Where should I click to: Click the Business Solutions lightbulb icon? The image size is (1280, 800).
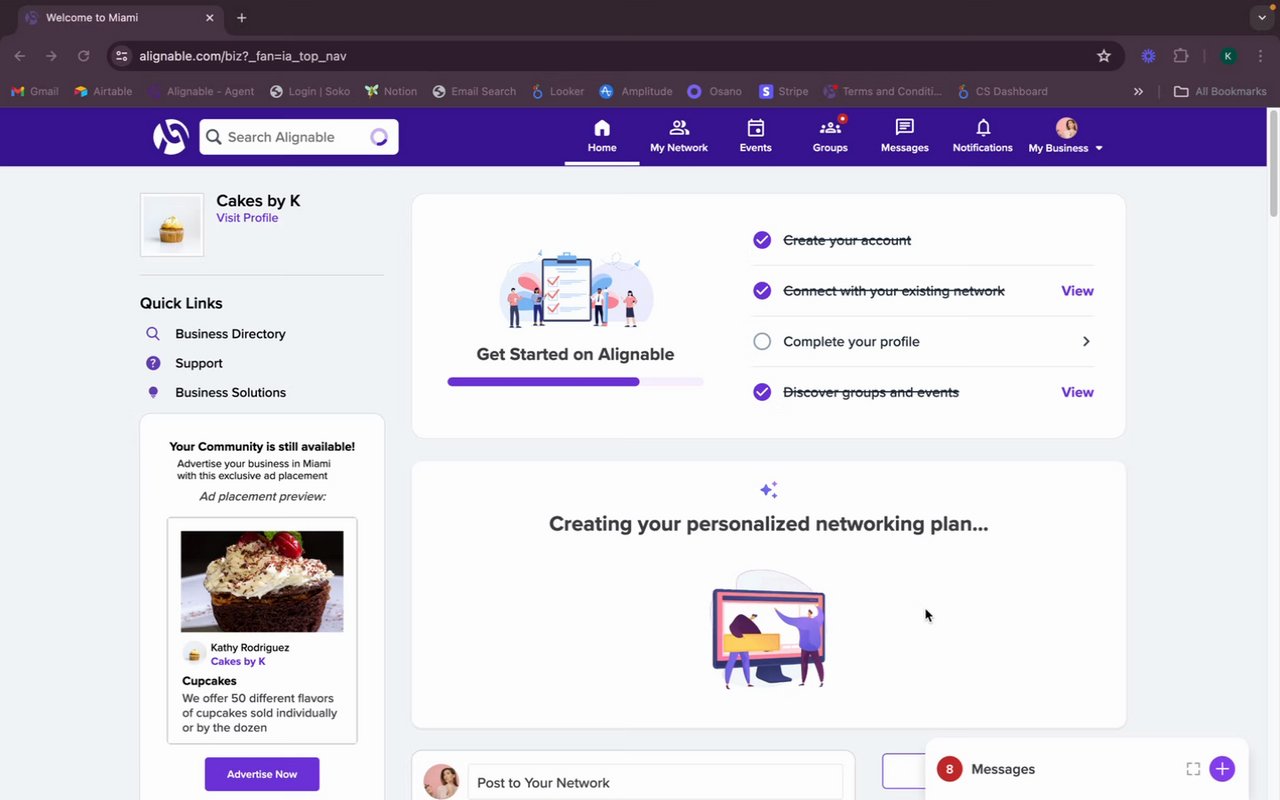coord(153,393)
